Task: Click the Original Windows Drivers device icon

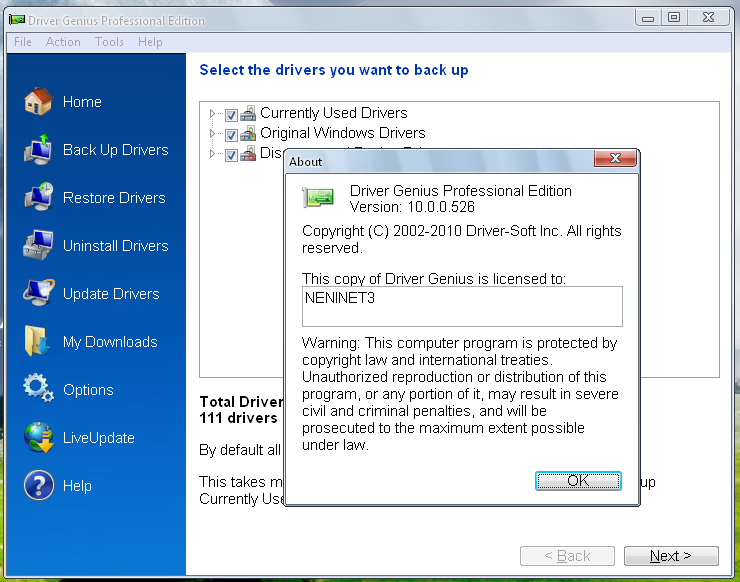Action: coord(248,134)
